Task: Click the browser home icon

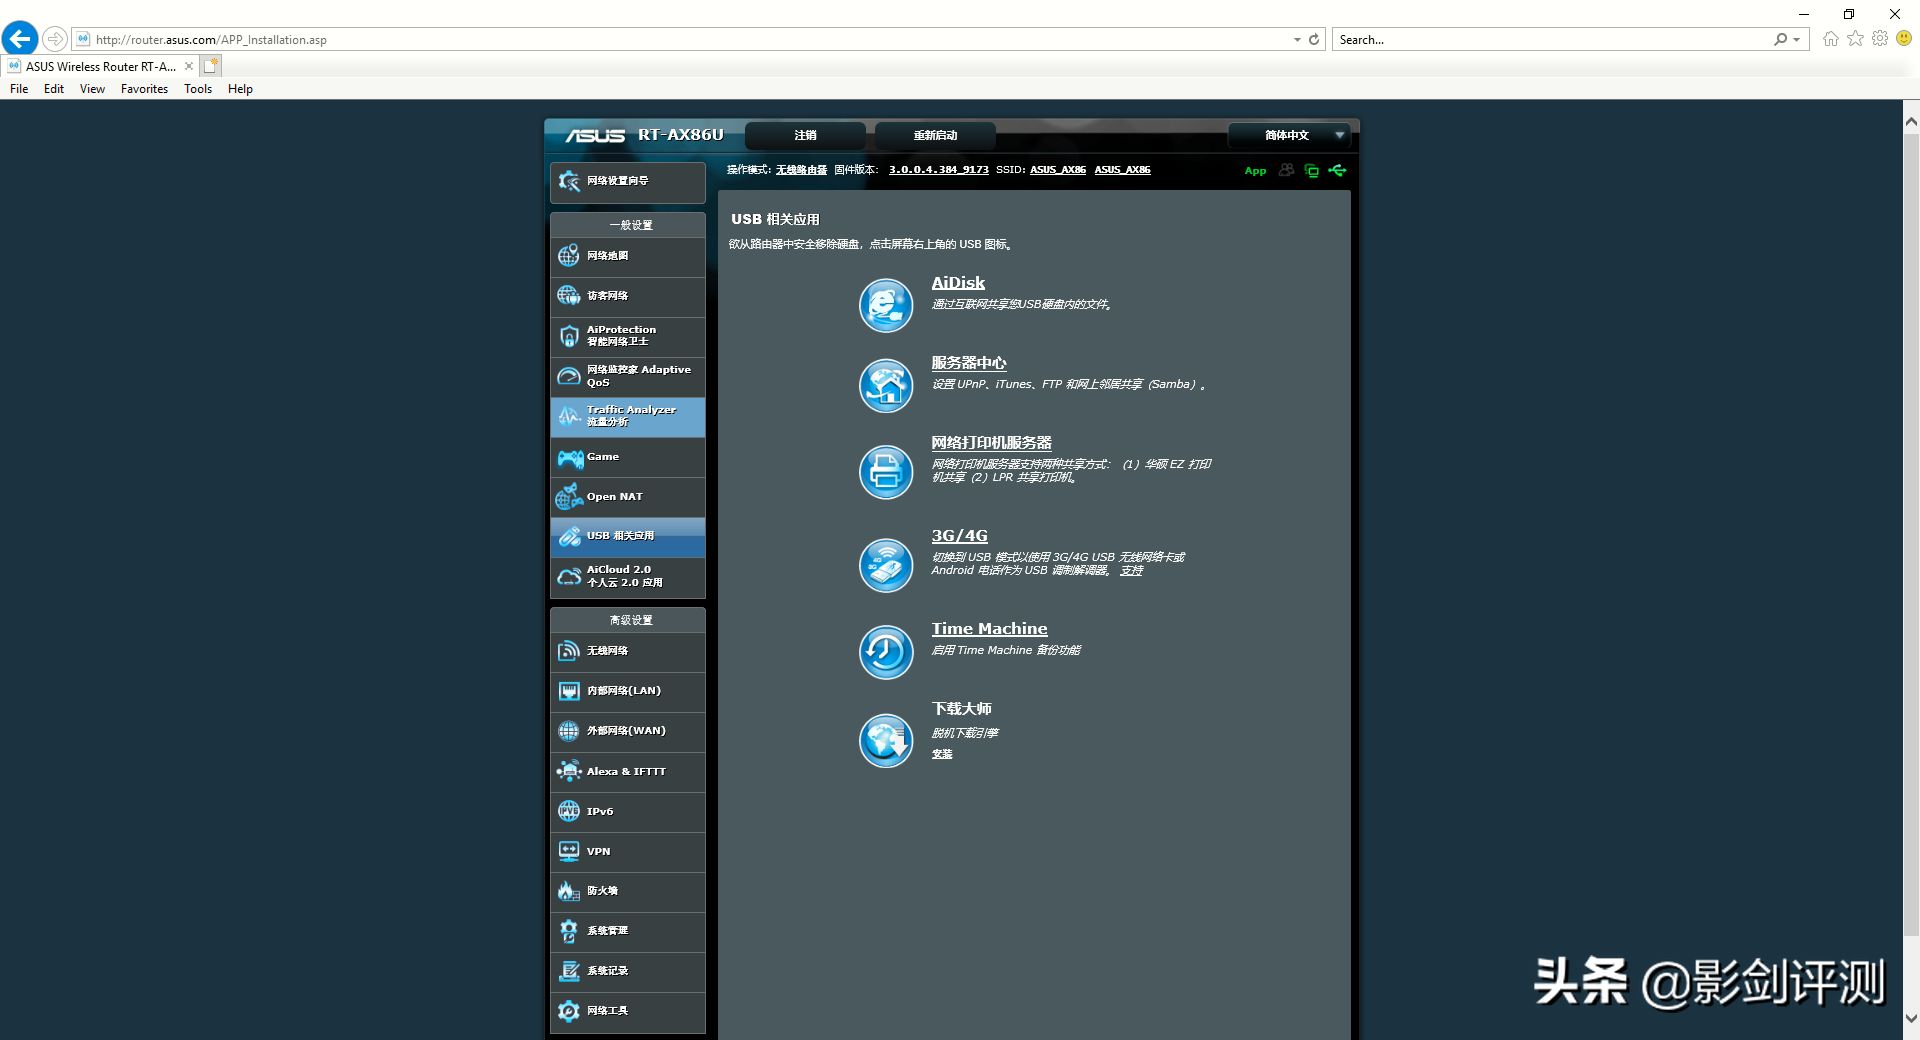Action: (x=1830, y=39)
